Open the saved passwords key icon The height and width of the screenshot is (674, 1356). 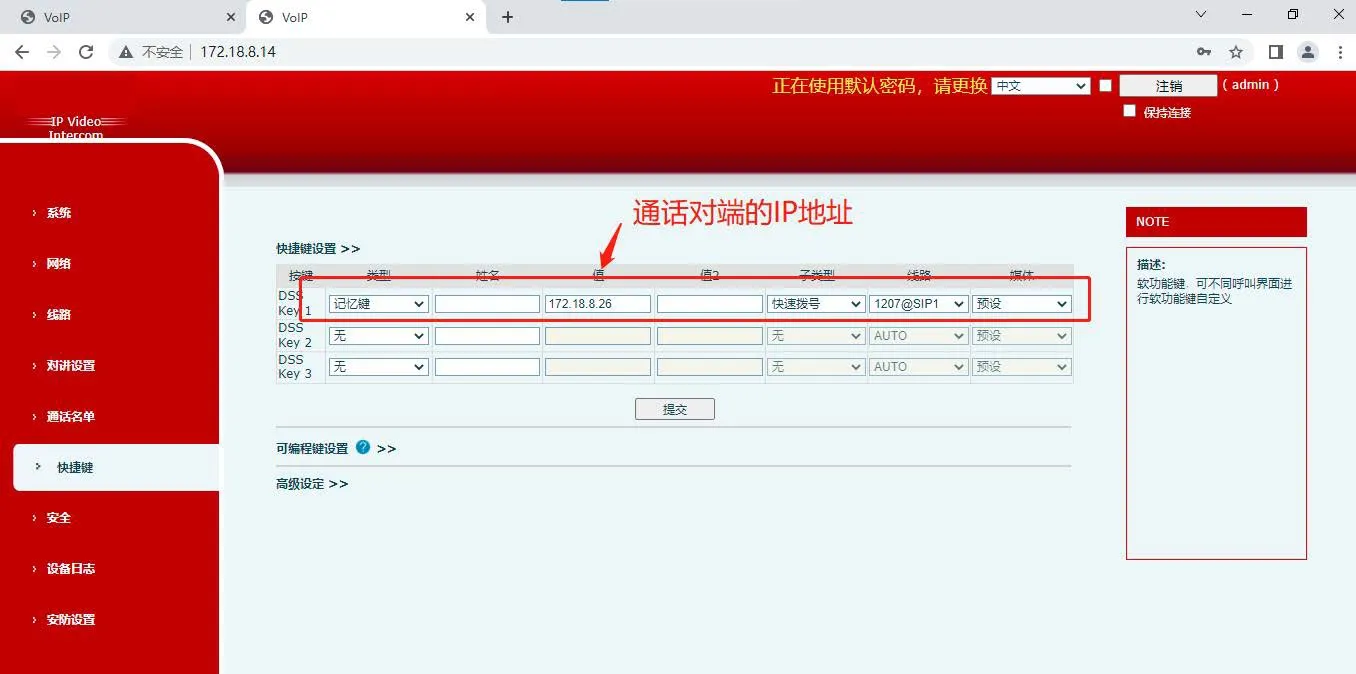pyautogui.click(x=1203, y=50)
